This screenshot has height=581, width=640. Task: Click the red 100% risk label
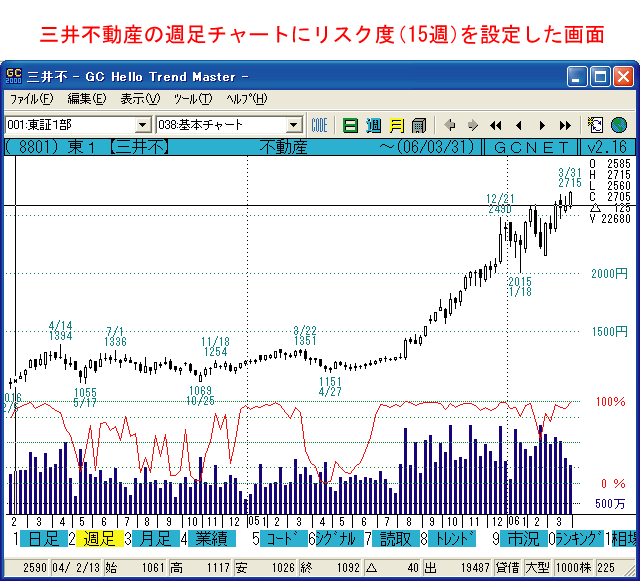click(x=611, y=402)
